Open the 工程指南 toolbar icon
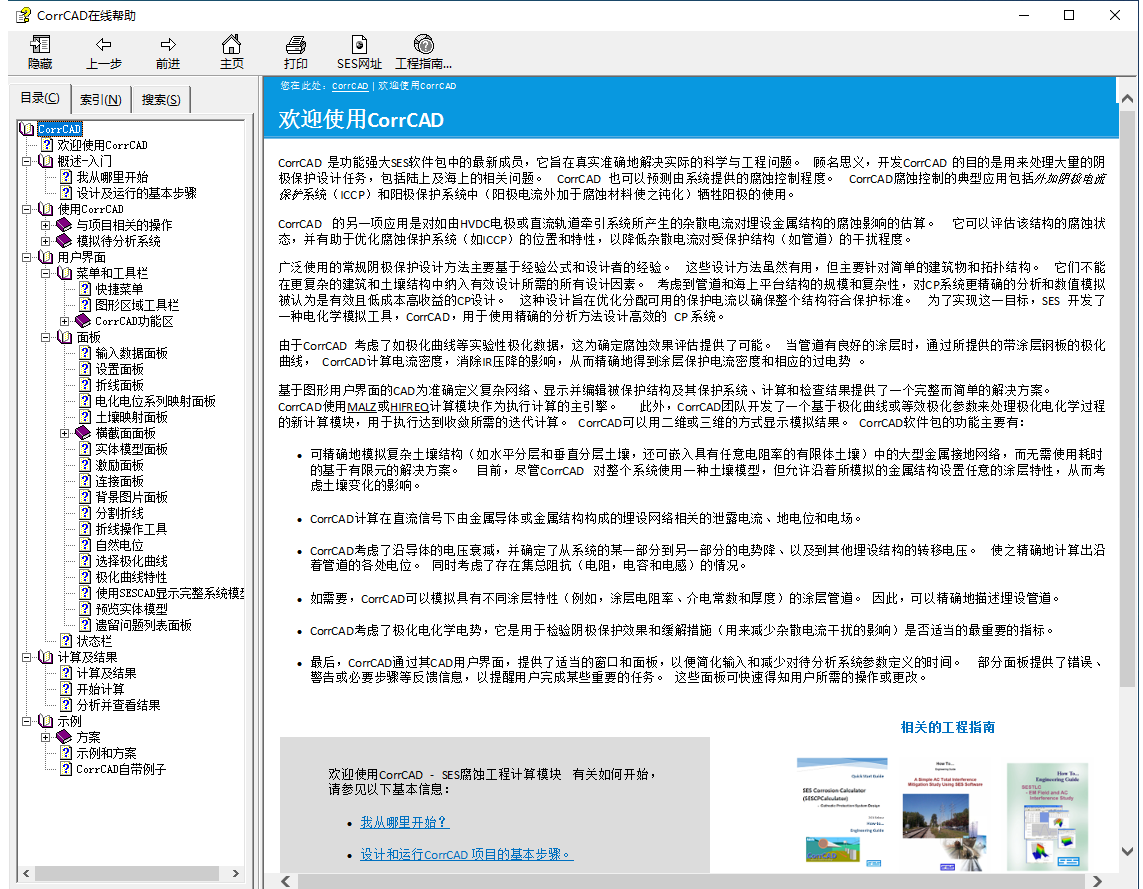This screenshot has width=1143, height=889. point(424,44)
